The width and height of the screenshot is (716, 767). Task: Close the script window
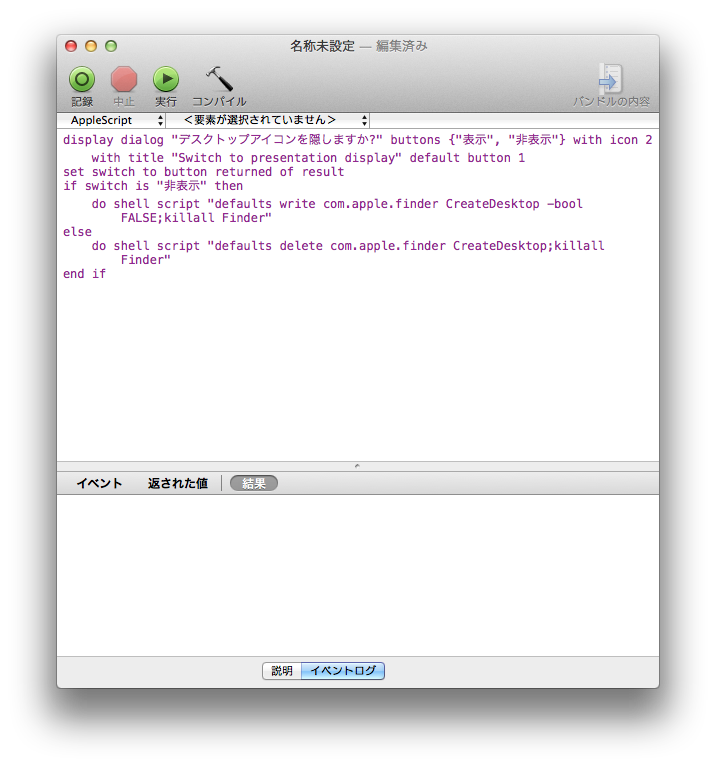[x=71, y=46]
